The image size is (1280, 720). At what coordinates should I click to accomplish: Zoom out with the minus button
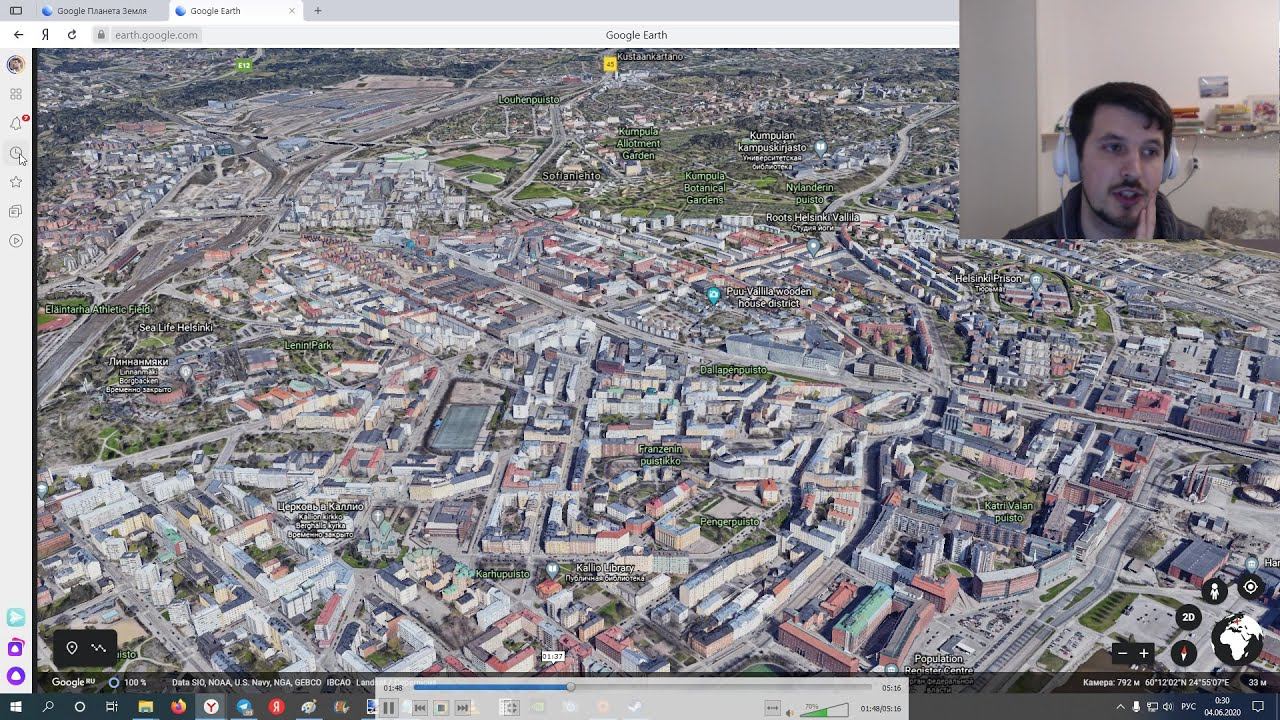click(x=1122, y=654)
